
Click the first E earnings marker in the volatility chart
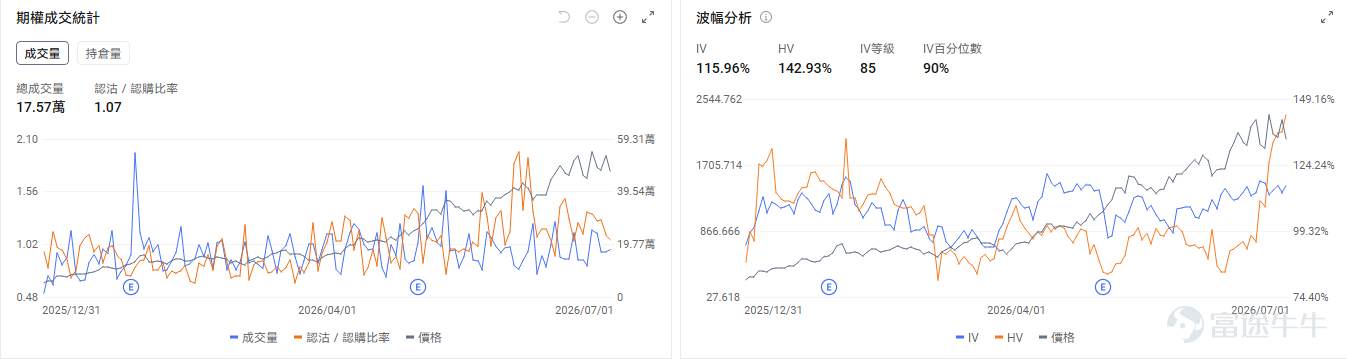click(x=828, y=287)
